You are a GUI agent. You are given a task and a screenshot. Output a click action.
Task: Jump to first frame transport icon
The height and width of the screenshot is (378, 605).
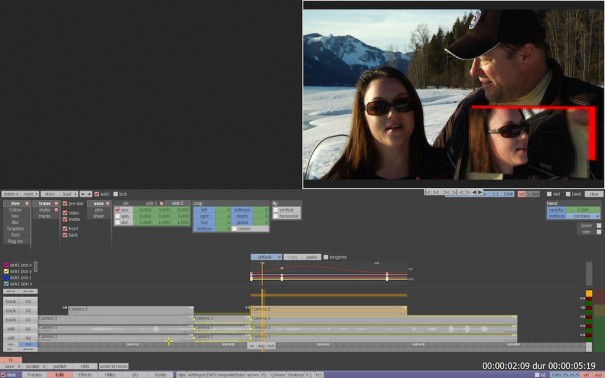click(428, 192)
